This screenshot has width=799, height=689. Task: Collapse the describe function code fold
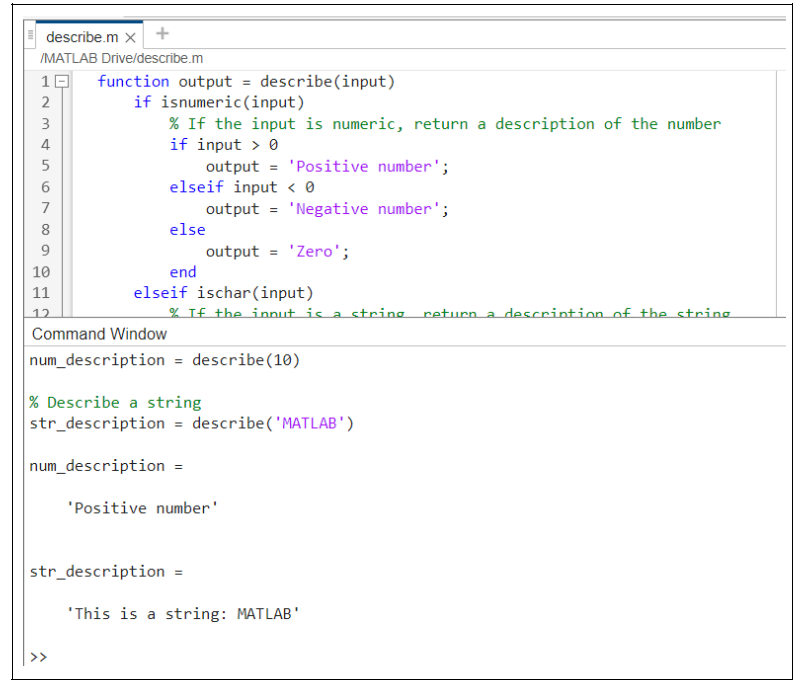[x=62, y=82]
